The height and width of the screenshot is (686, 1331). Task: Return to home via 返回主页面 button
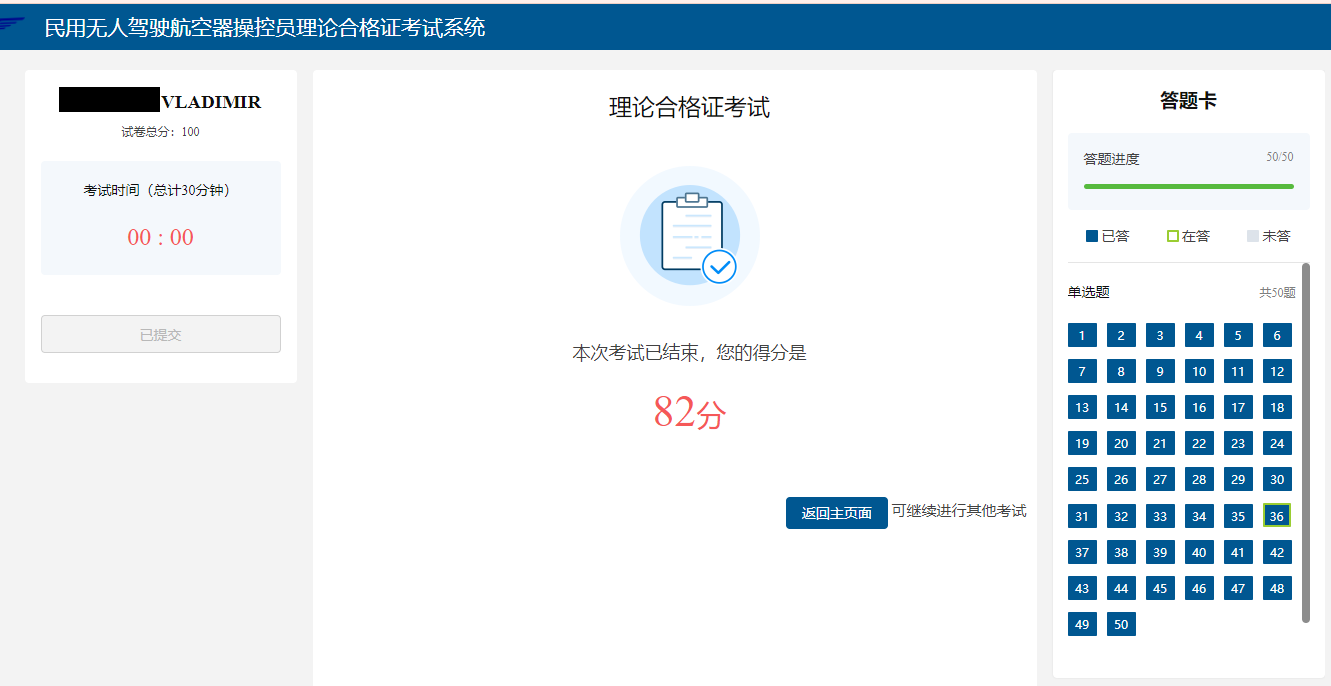coord(837,513)
